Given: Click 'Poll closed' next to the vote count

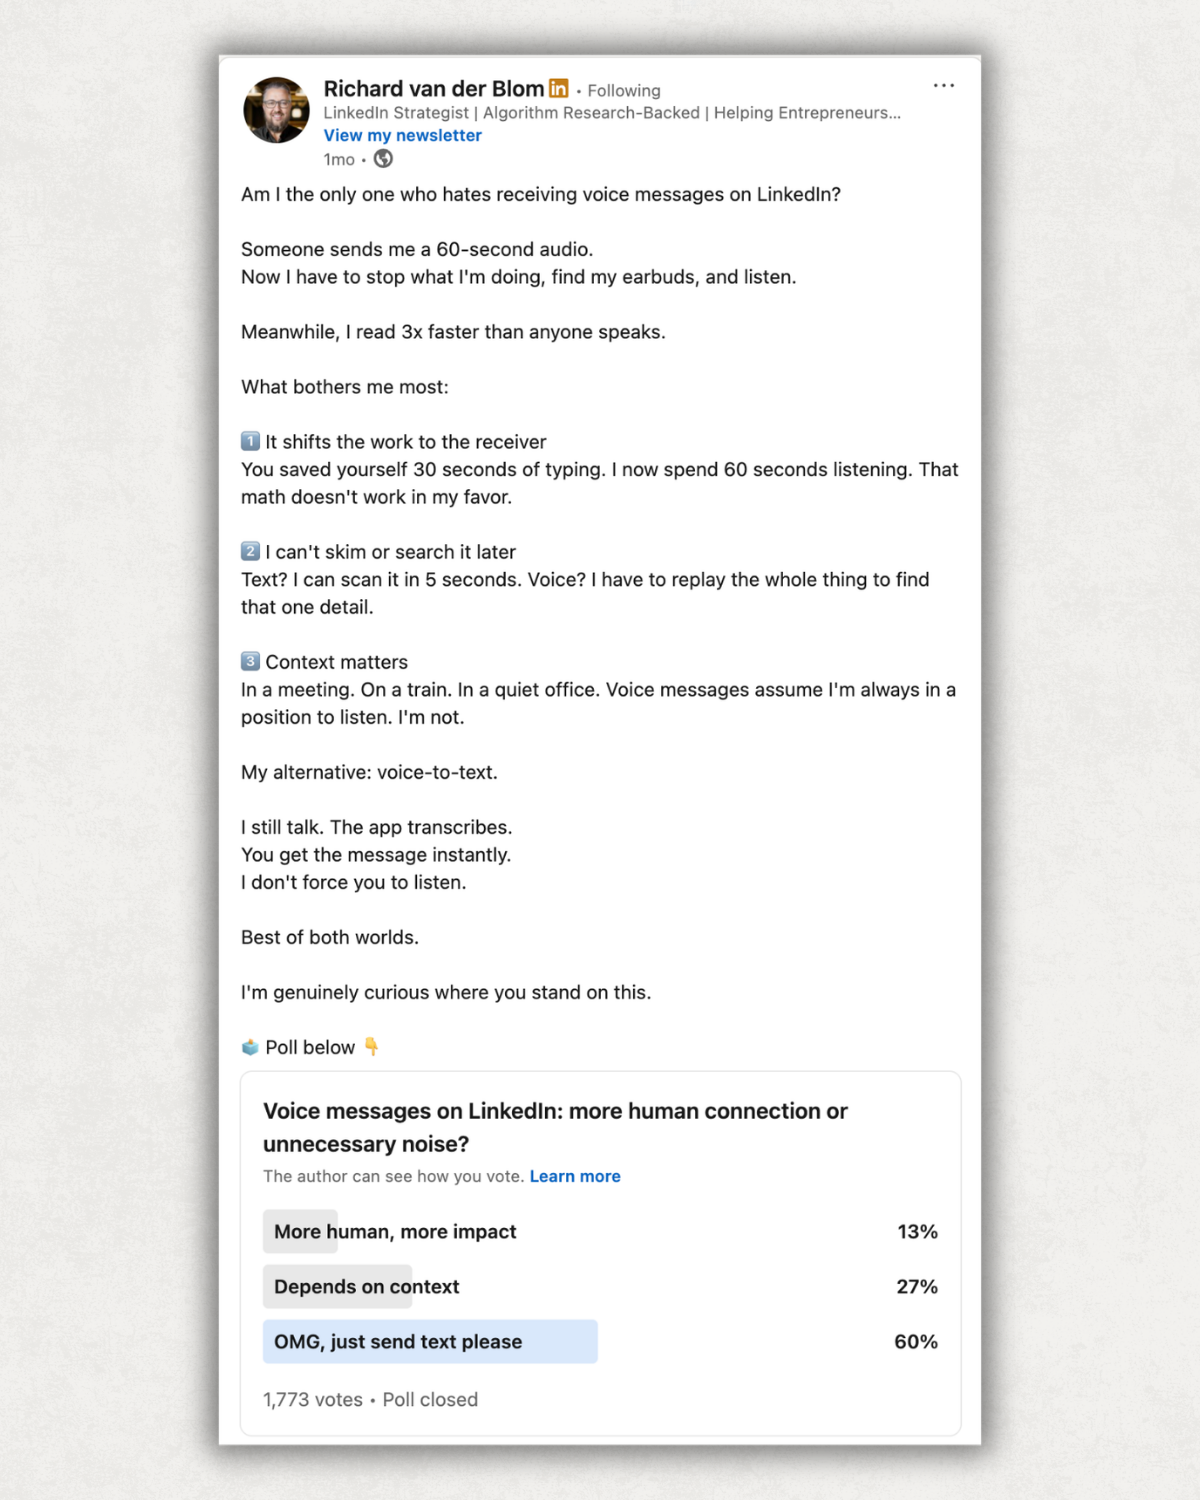Looking at the screenshot, I should pyautogui.click(x=430, y=1399).
